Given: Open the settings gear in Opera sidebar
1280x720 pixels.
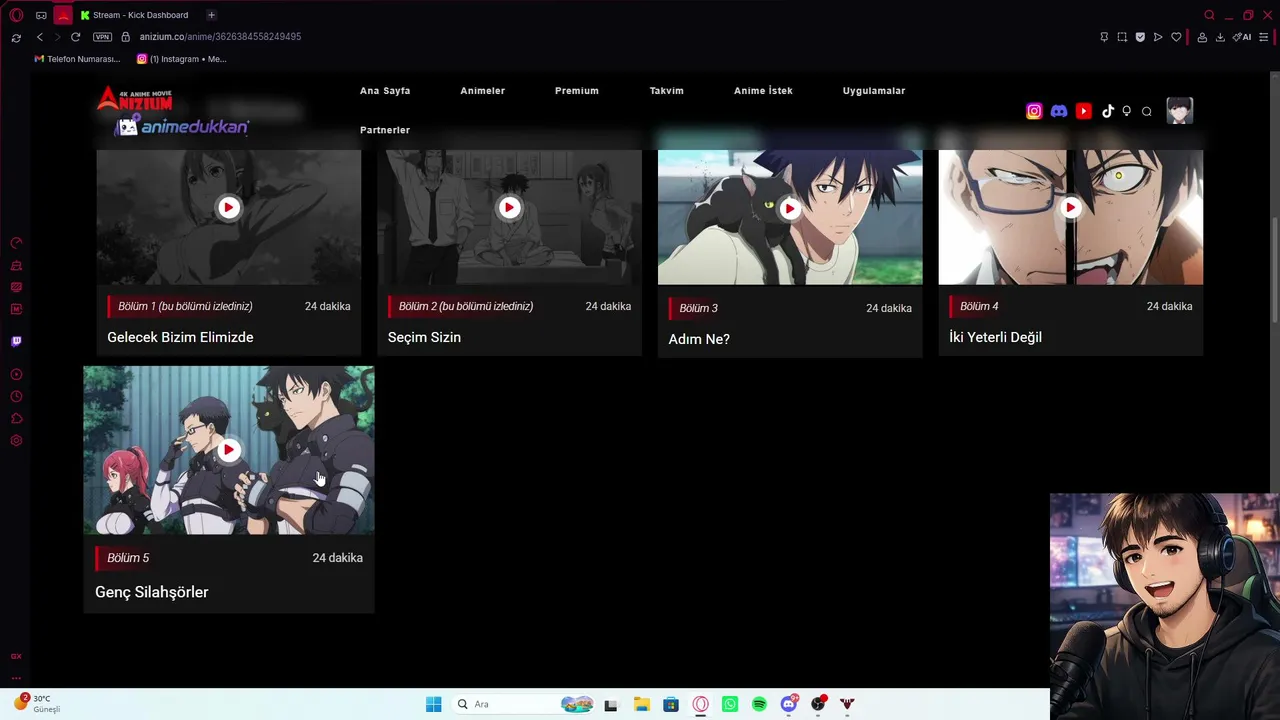Looking at the screenshot, I should pyautogui.click(x=16, y=440).
